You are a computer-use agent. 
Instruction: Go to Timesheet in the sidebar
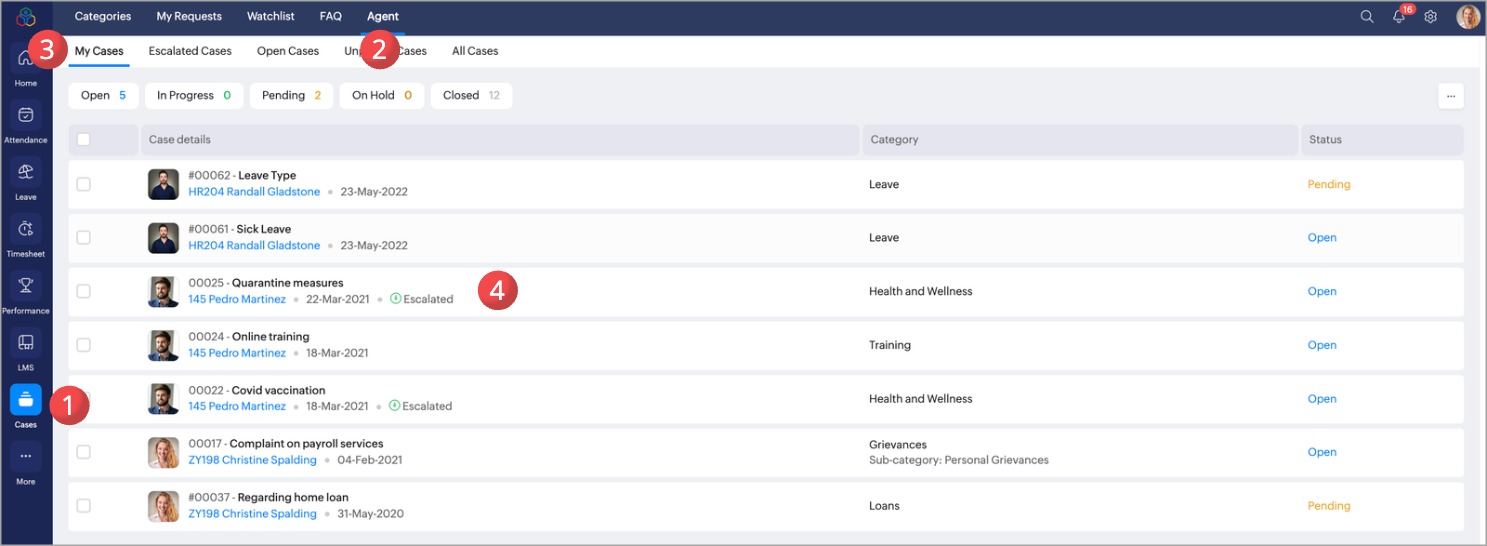26,230
